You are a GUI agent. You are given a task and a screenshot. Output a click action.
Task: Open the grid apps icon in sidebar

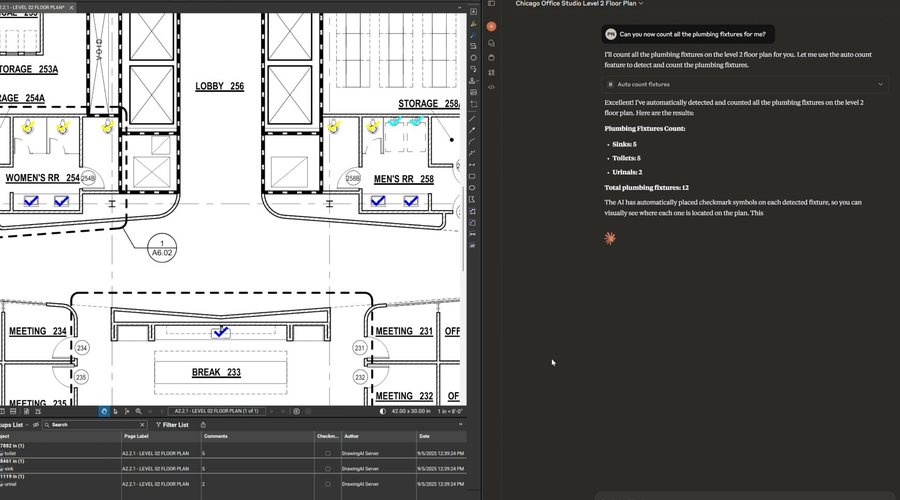click(491, 73)
